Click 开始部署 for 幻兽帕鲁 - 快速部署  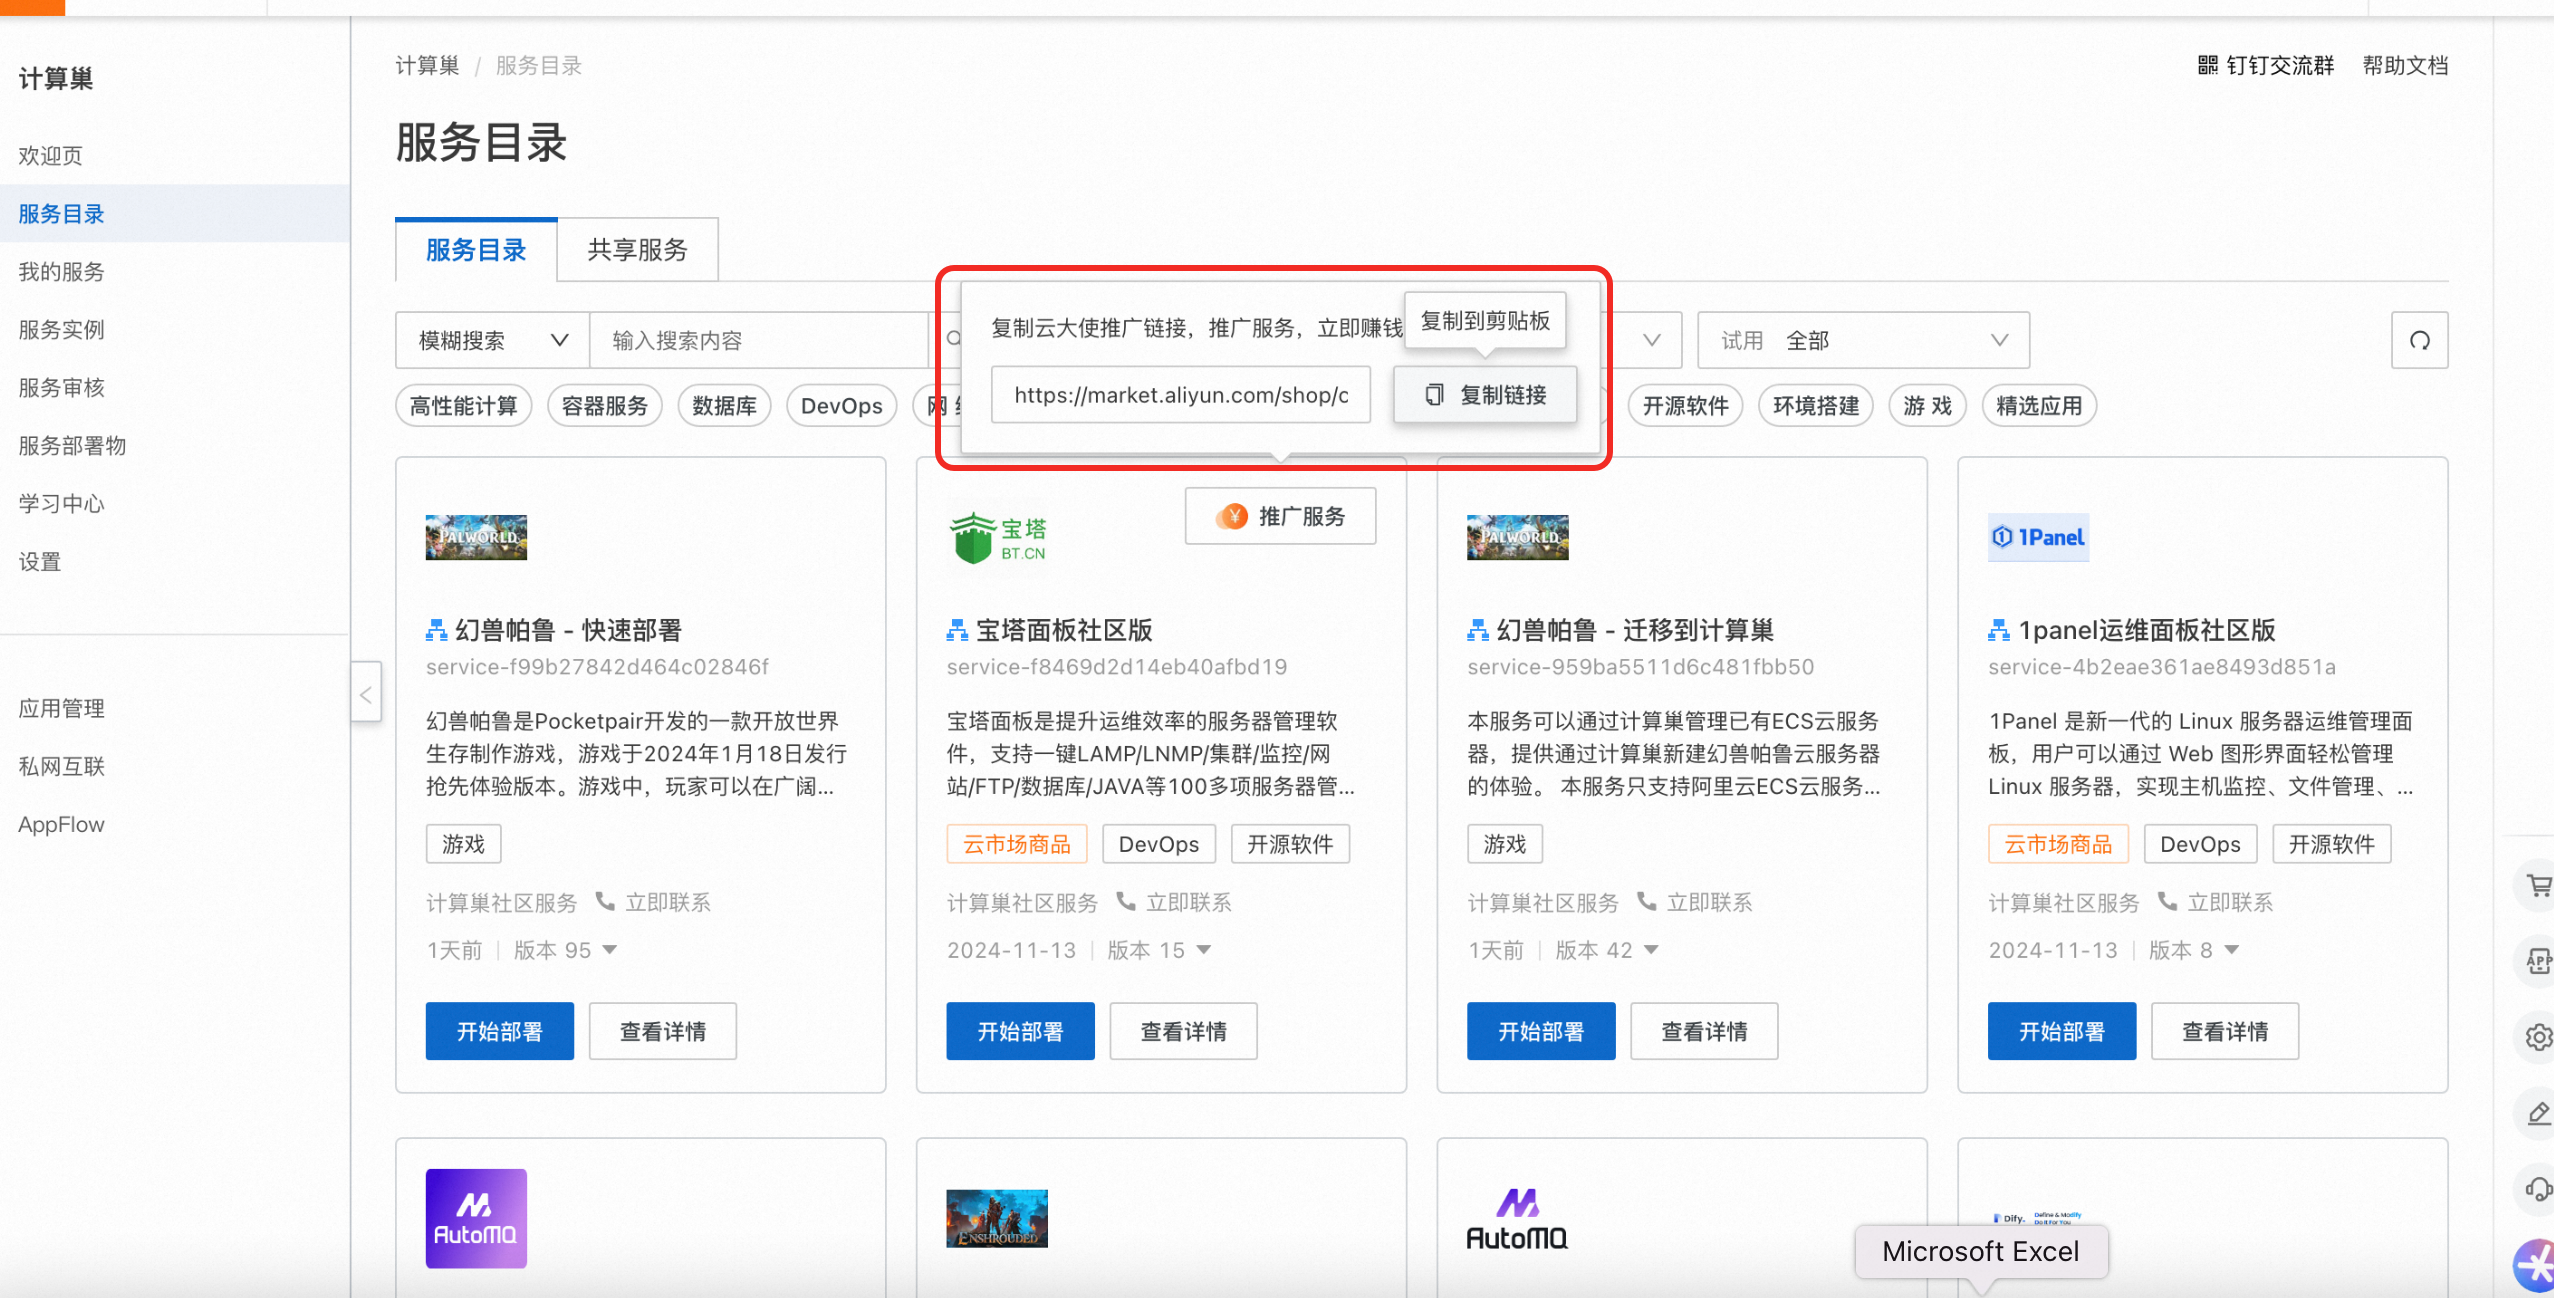tap(500, 1031)
